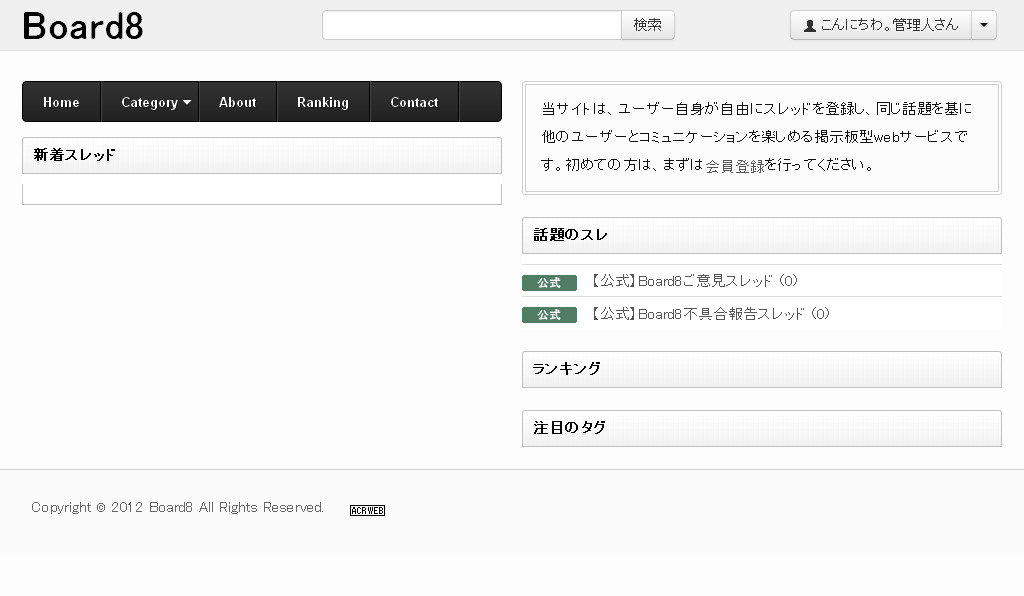Expand the Category dropdown menu
Screen dimensions: 1024x596
point(155,102)
